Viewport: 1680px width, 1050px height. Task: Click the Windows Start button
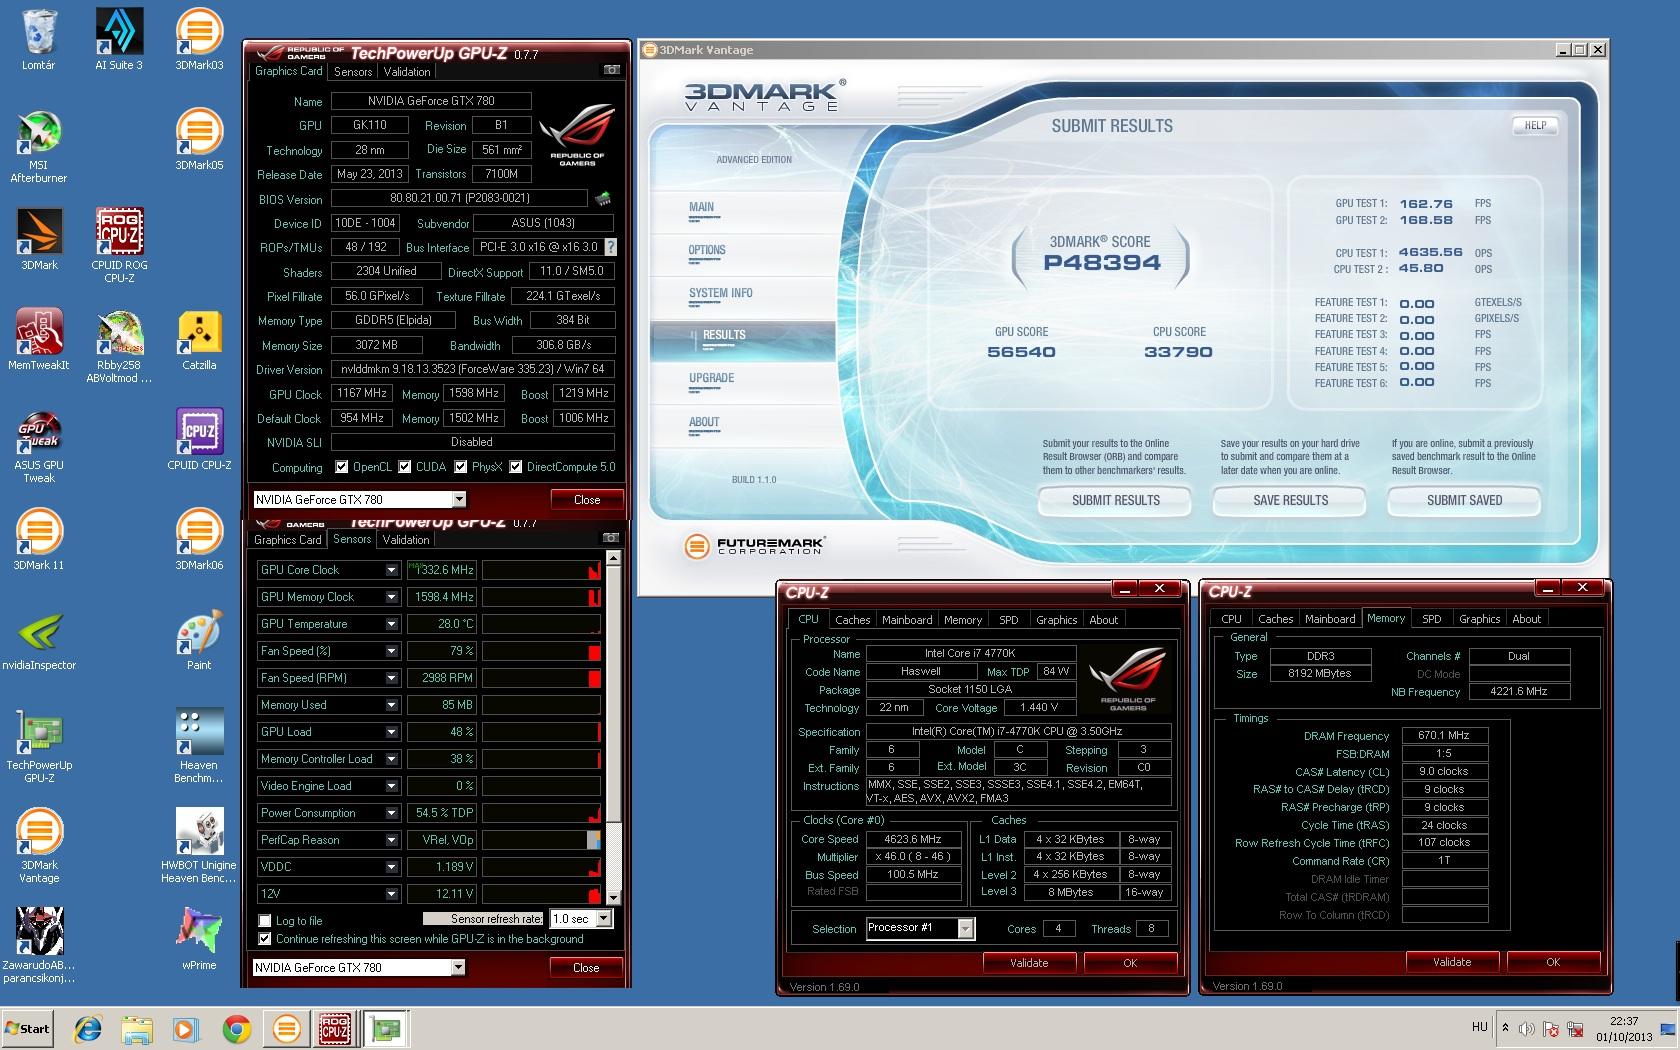[28, 1029]
